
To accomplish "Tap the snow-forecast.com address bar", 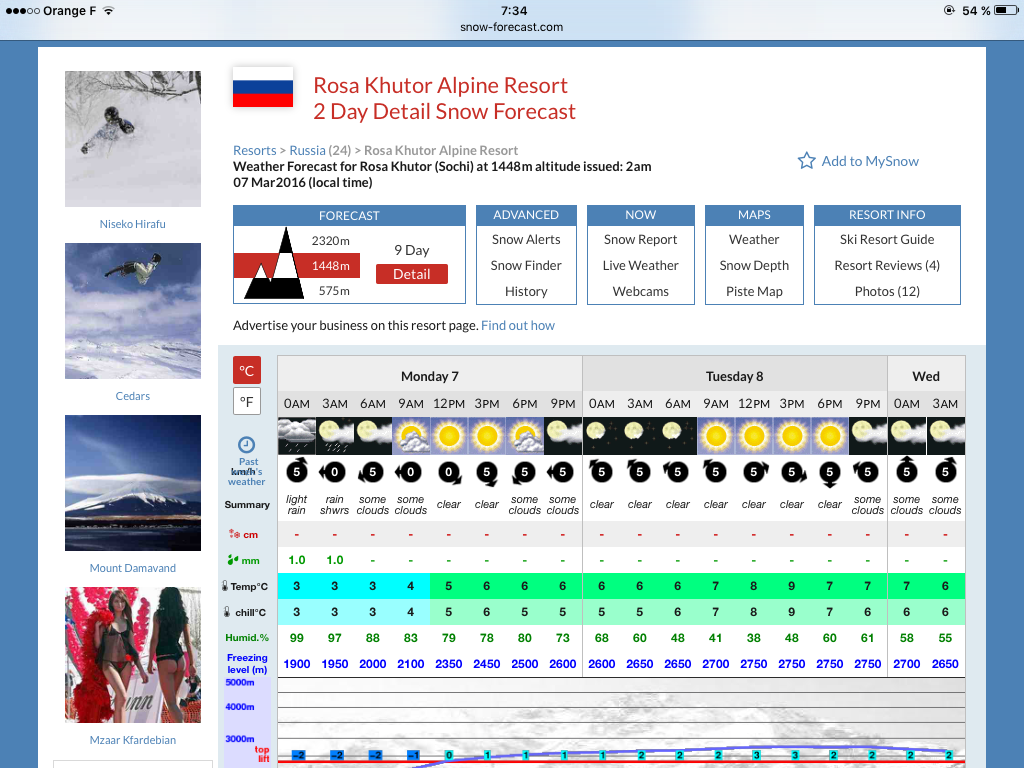I will point(511,27).
